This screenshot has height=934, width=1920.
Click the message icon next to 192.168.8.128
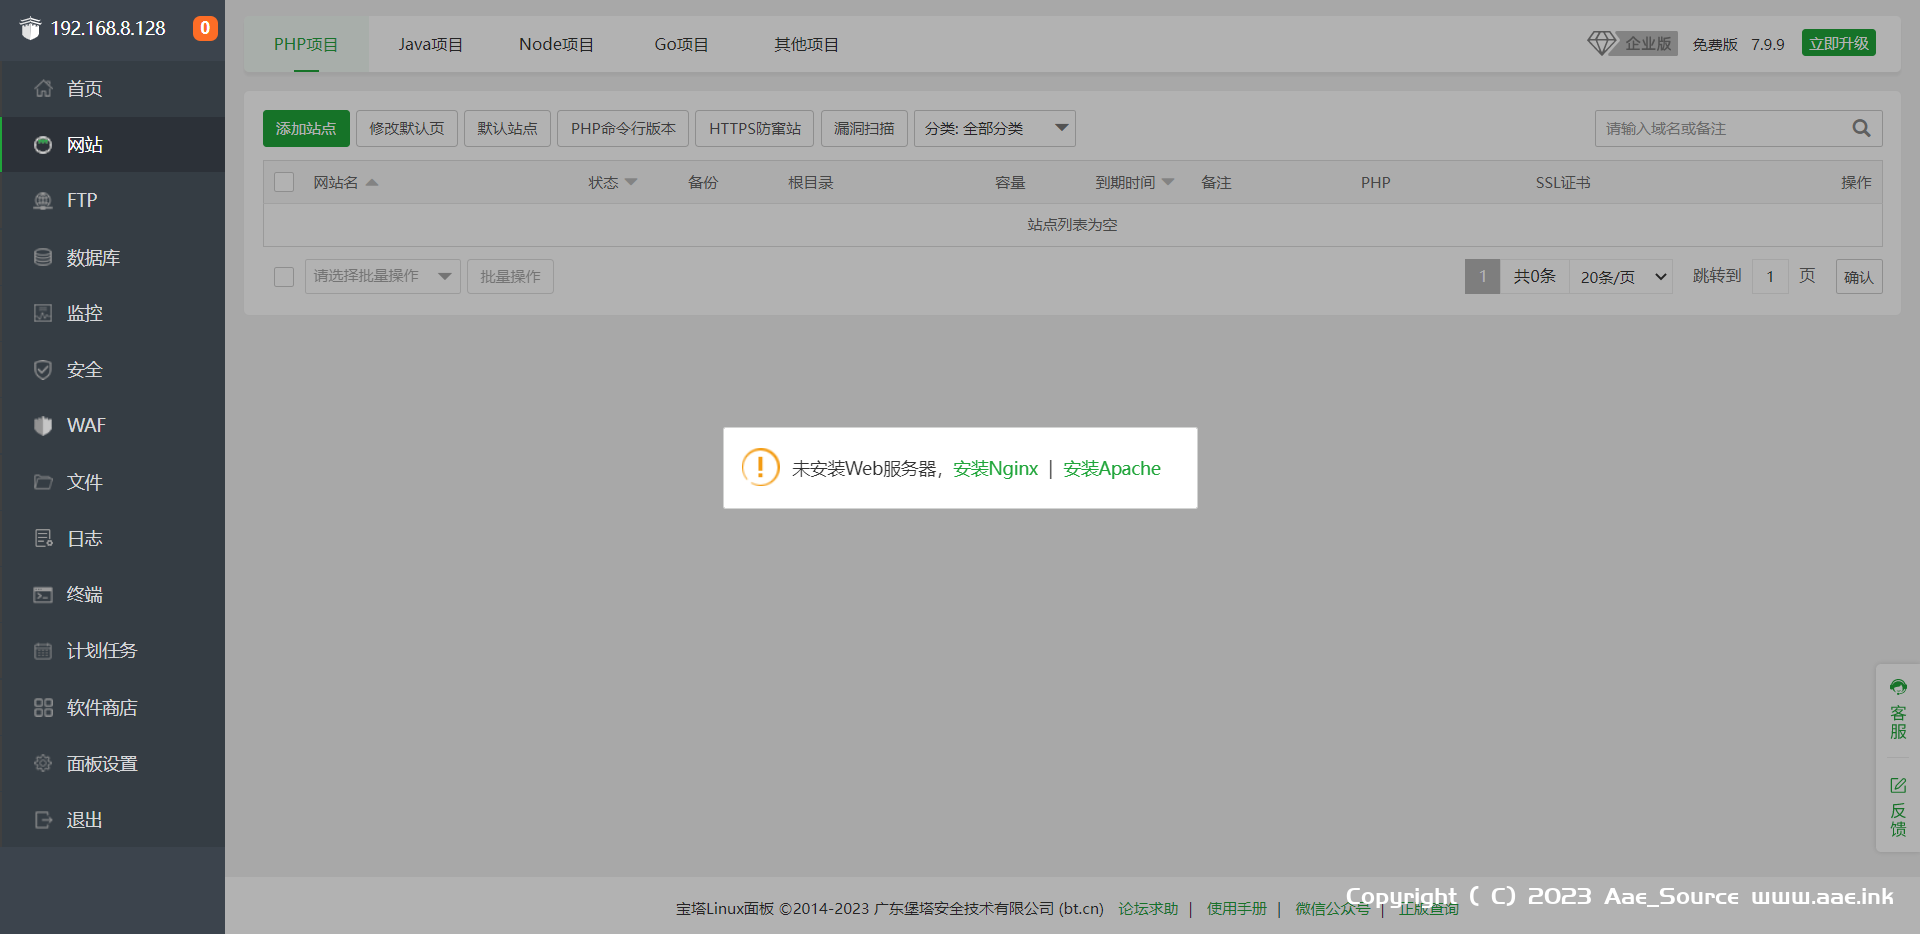tap(205, 28)
